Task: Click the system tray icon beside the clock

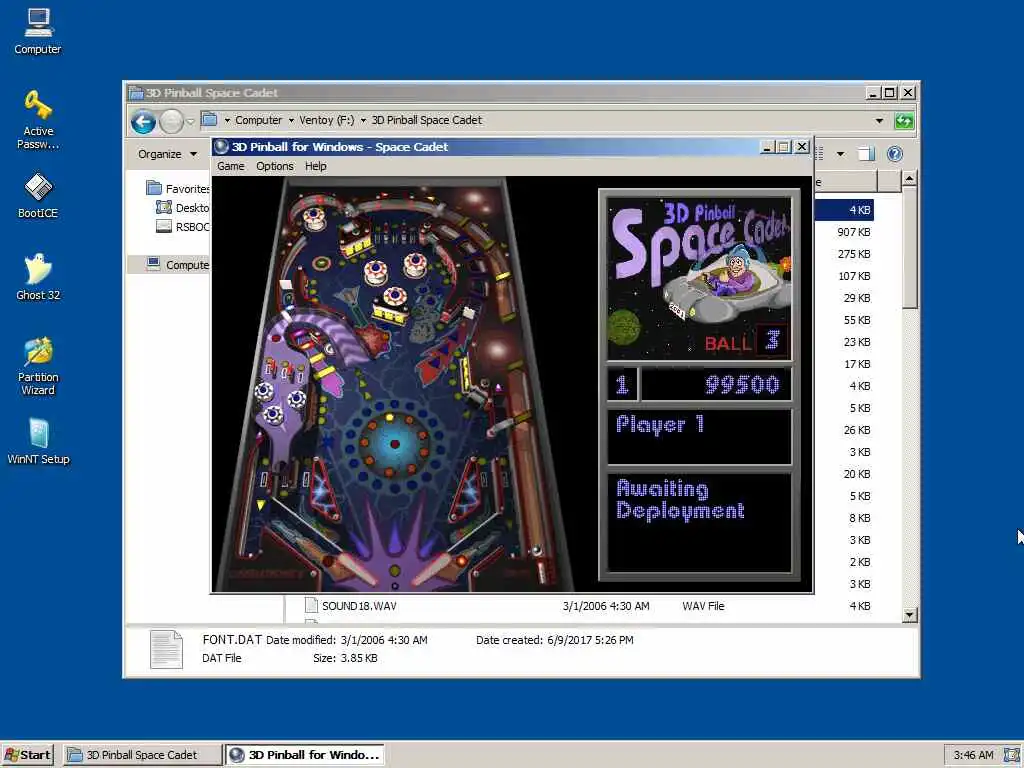Action: click(1012, 755)
